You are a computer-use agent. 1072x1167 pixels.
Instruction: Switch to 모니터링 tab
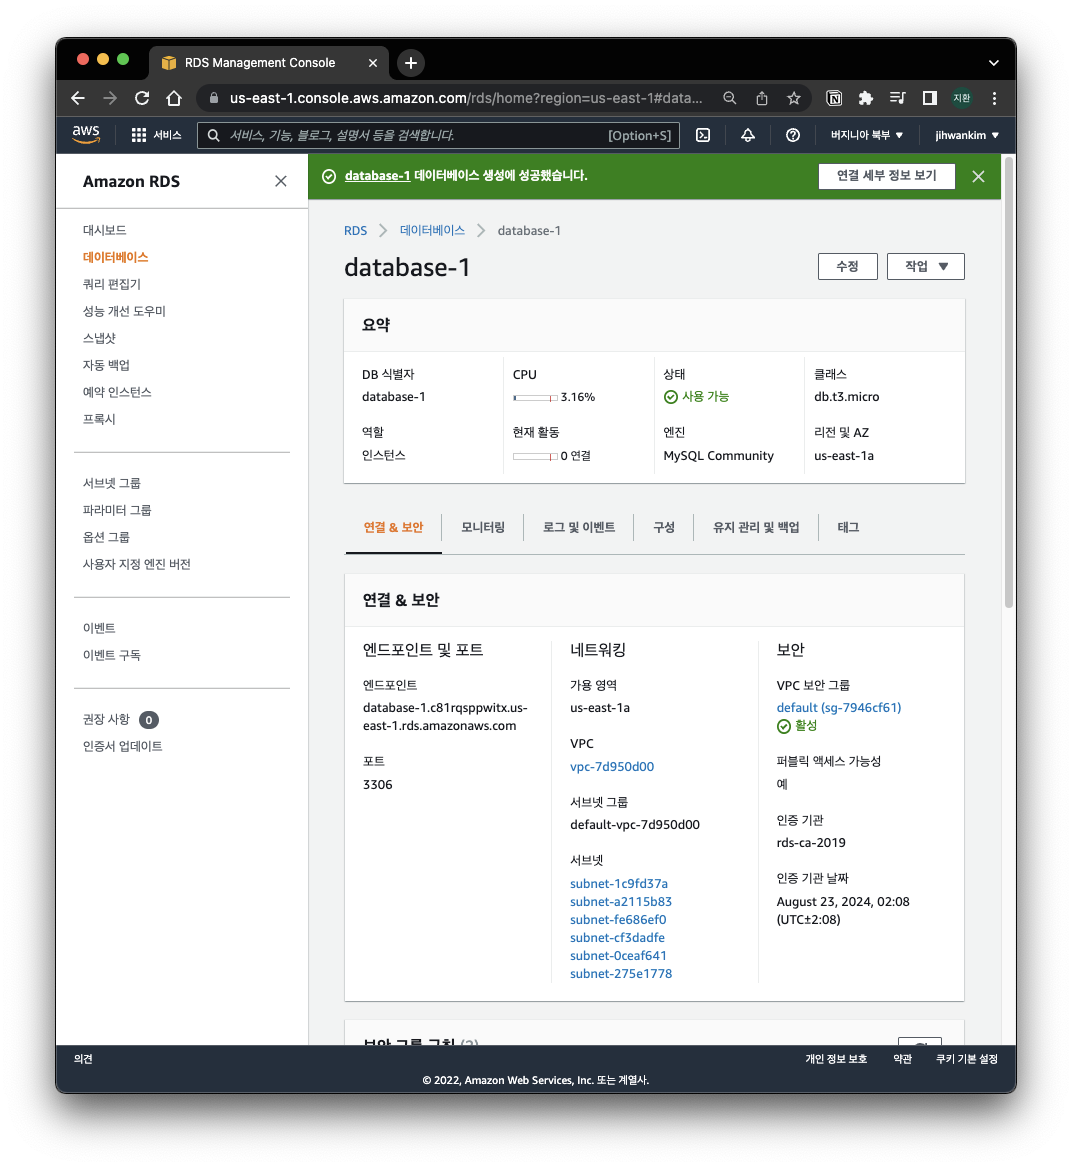(x=482, y=527)
